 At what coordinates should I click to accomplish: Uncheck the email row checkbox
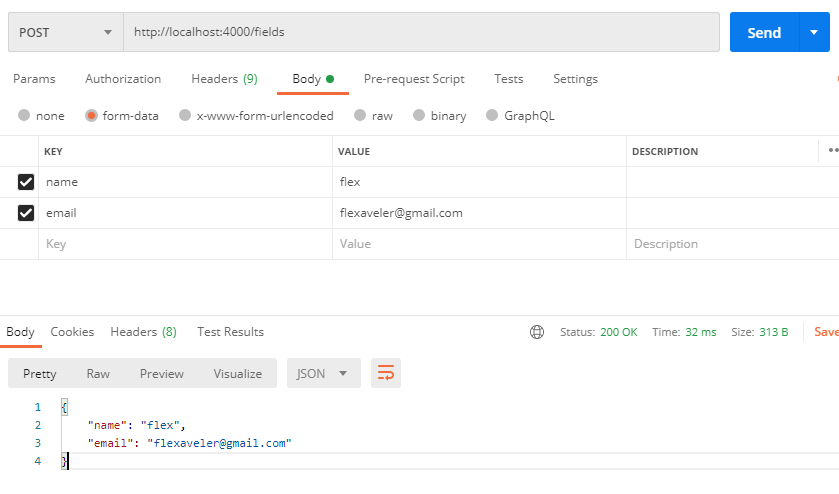(26, 213)
